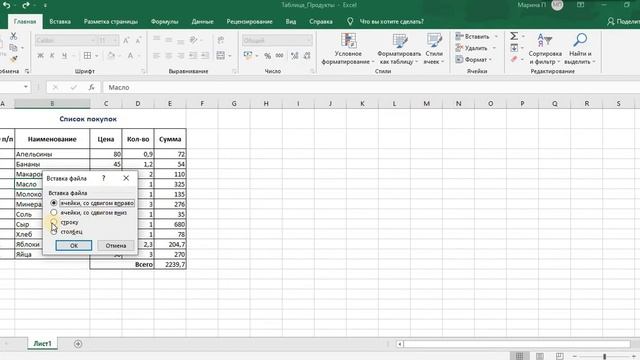The width and height of the screenshot is (640, 360).
Task: Click 'Что вы хотите сделать?' search box
Action: (x=391, y=22)
